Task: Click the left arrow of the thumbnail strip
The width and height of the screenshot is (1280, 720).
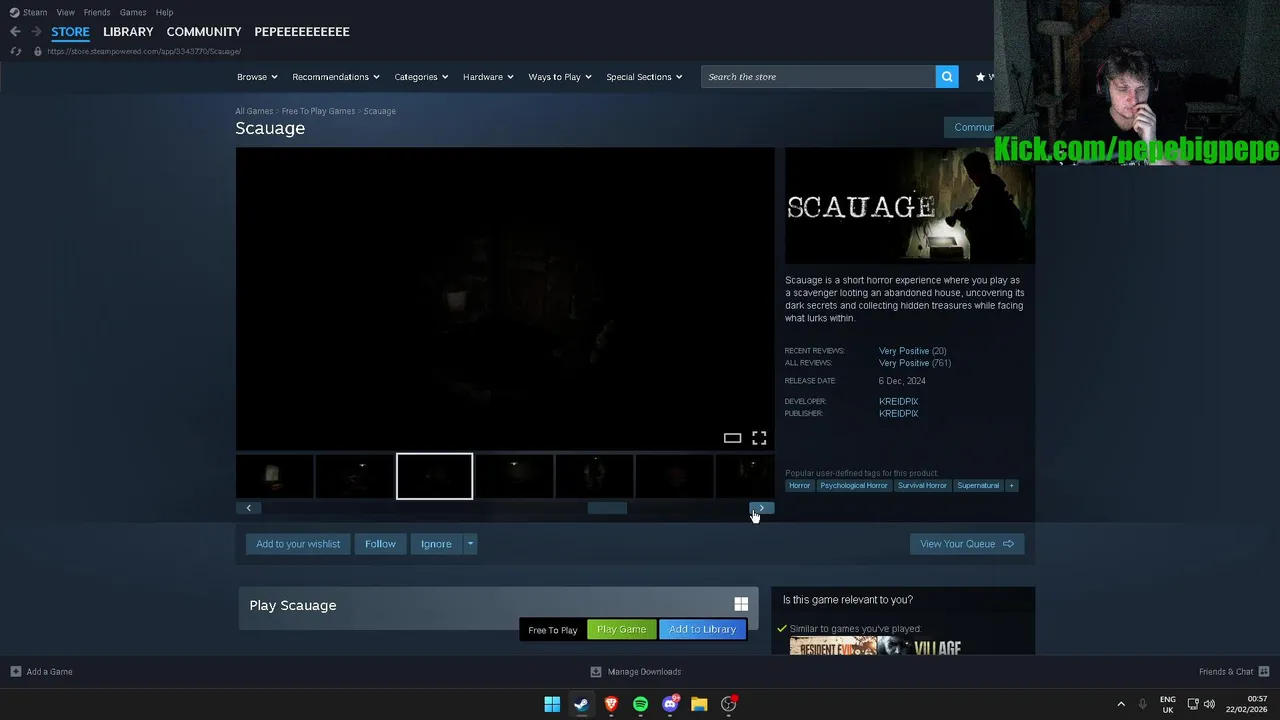Action: tap(249, 508)
